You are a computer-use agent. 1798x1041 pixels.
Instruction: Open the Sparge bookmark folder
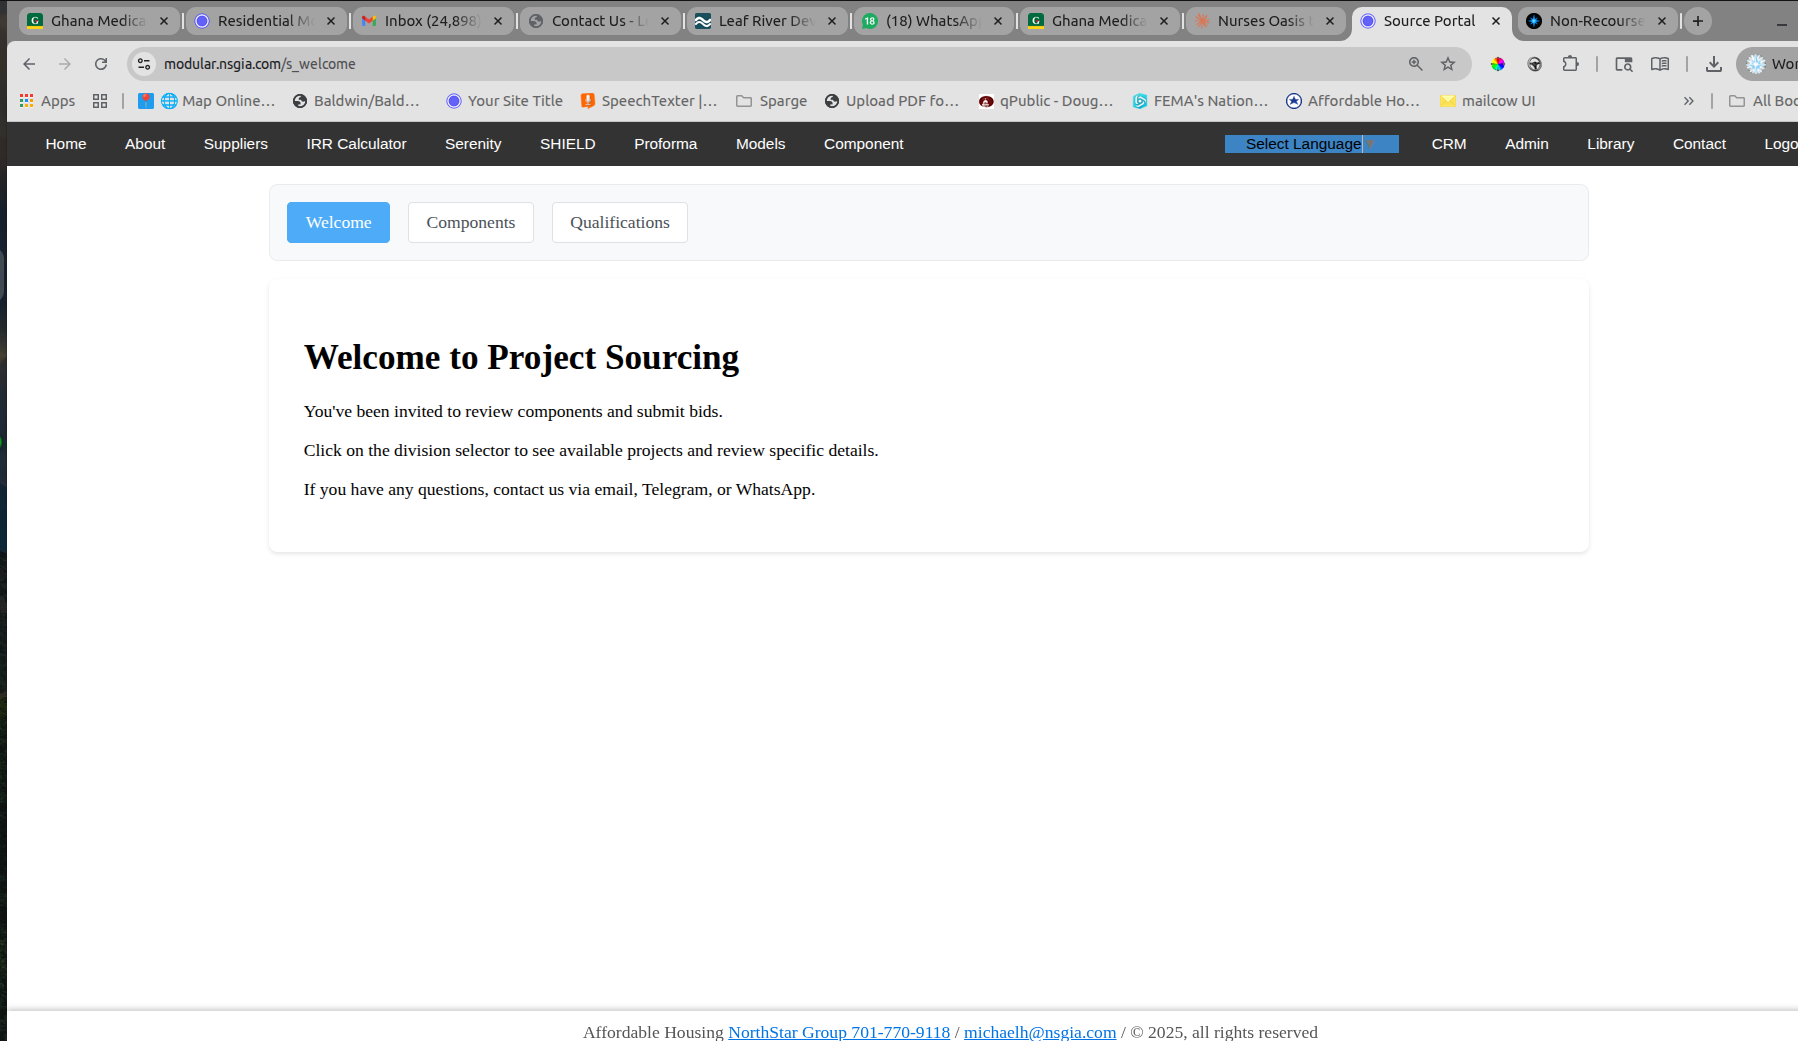pos(771,101)
